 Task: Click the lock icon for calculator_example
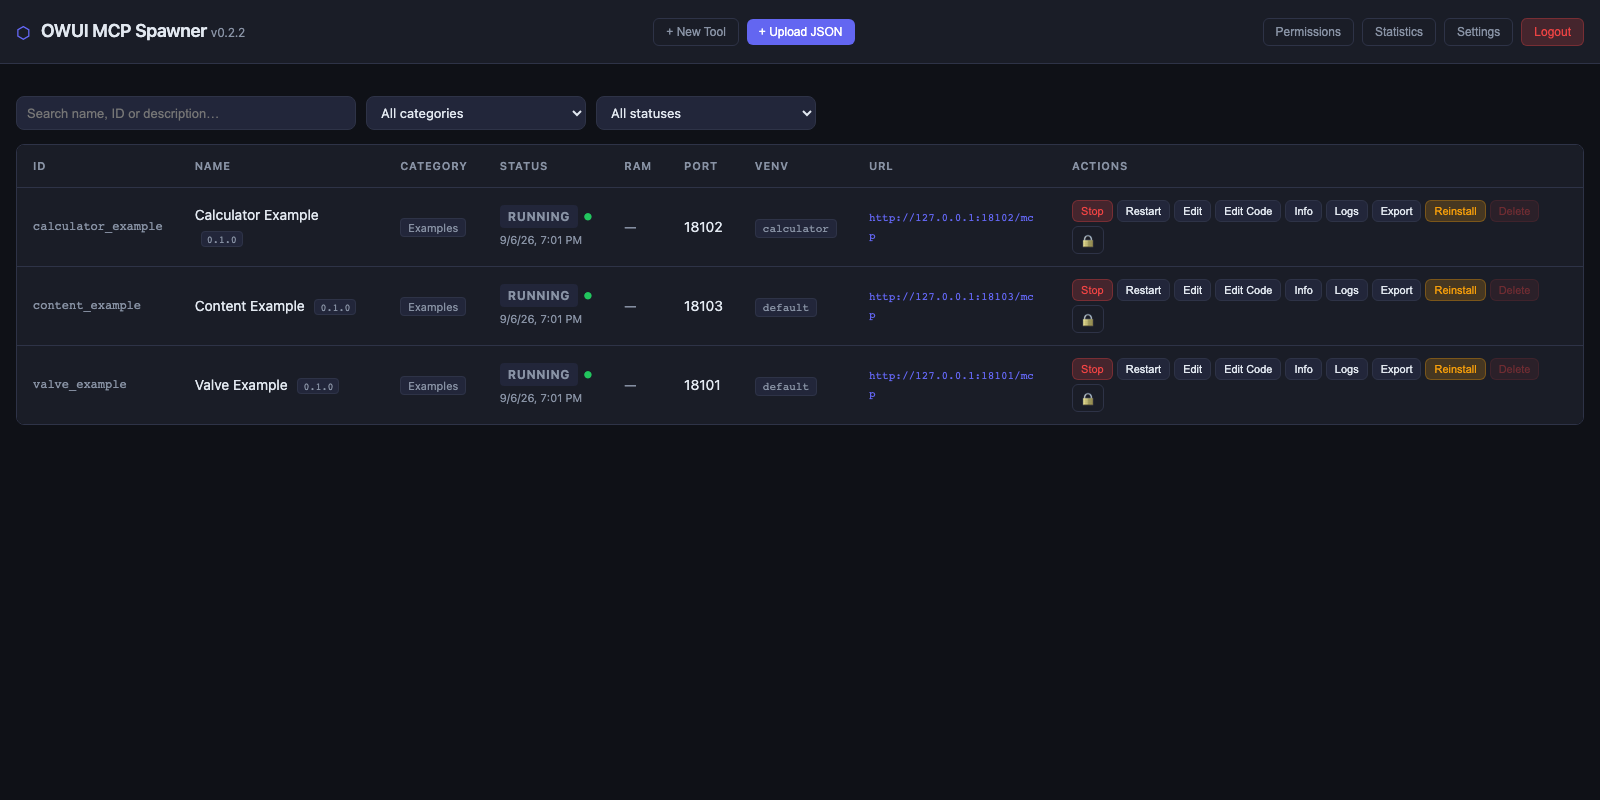click(x=1088, y=241)
